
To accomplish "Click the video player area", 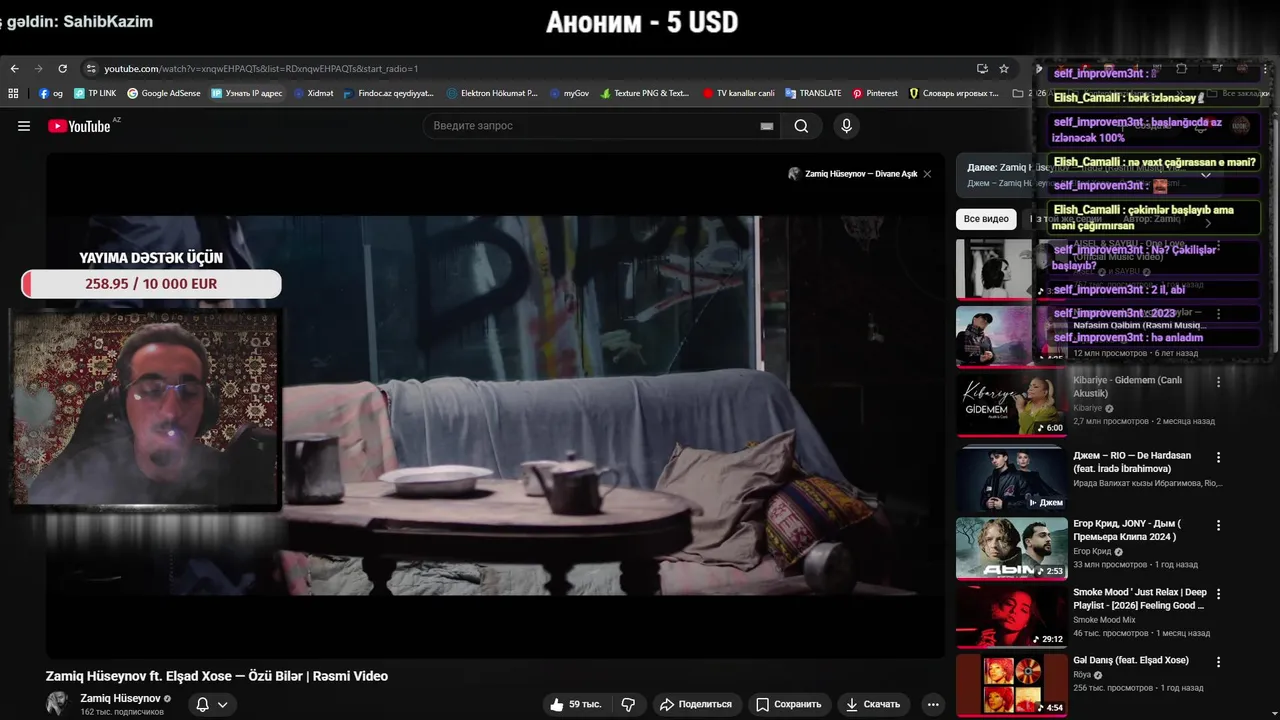I will [x=495, y=405].
